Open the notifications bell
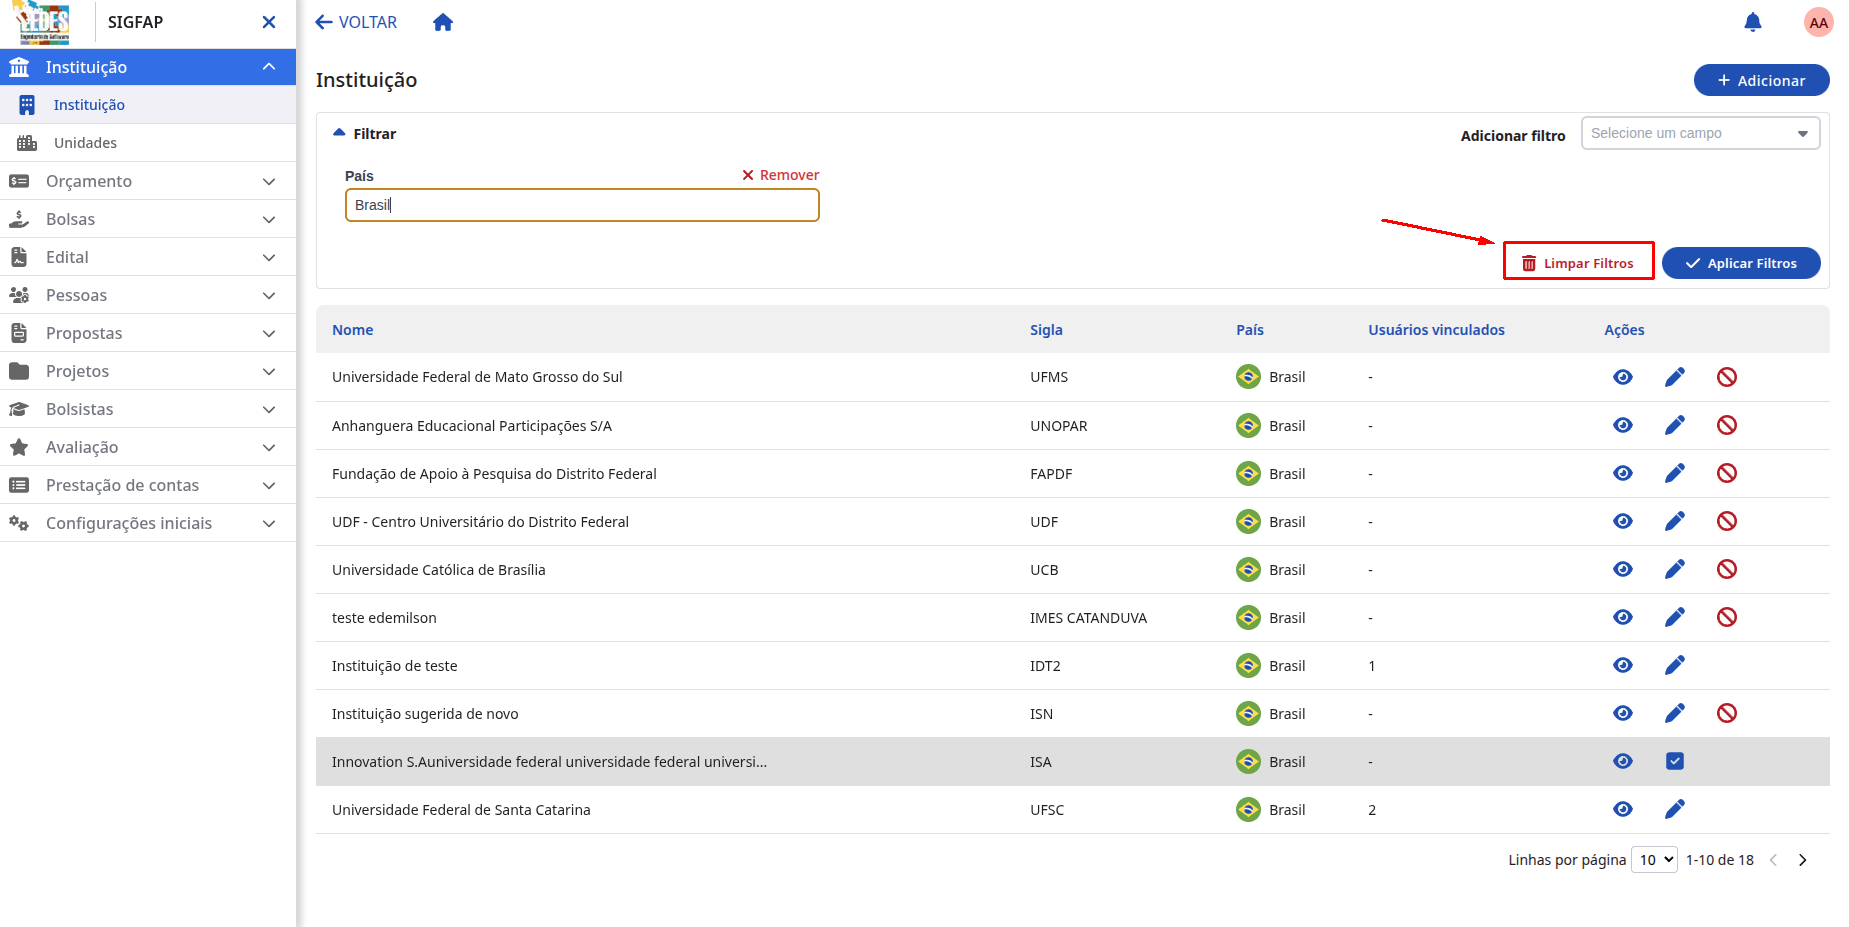Image resolution: width=1849 pixels, height=927 pixels. 1752,22
